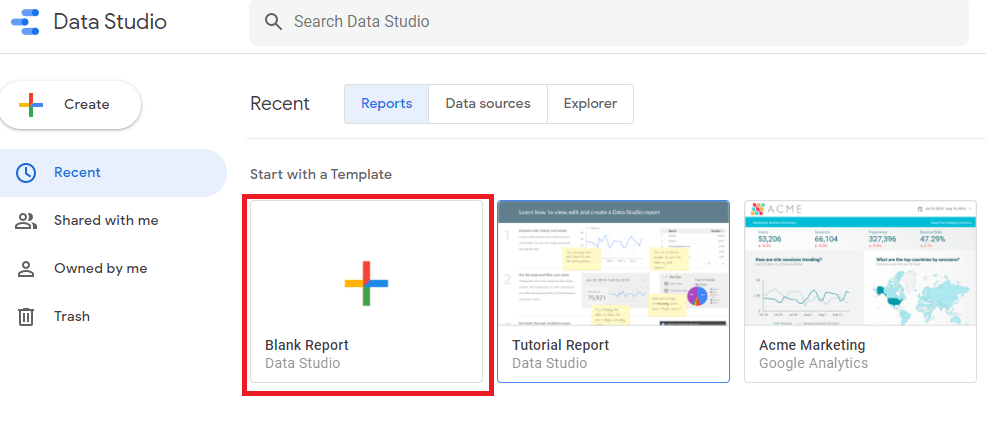Switch to the Data sources tab
This screenshot has width=986, height=428.
[x=488, y=104]
